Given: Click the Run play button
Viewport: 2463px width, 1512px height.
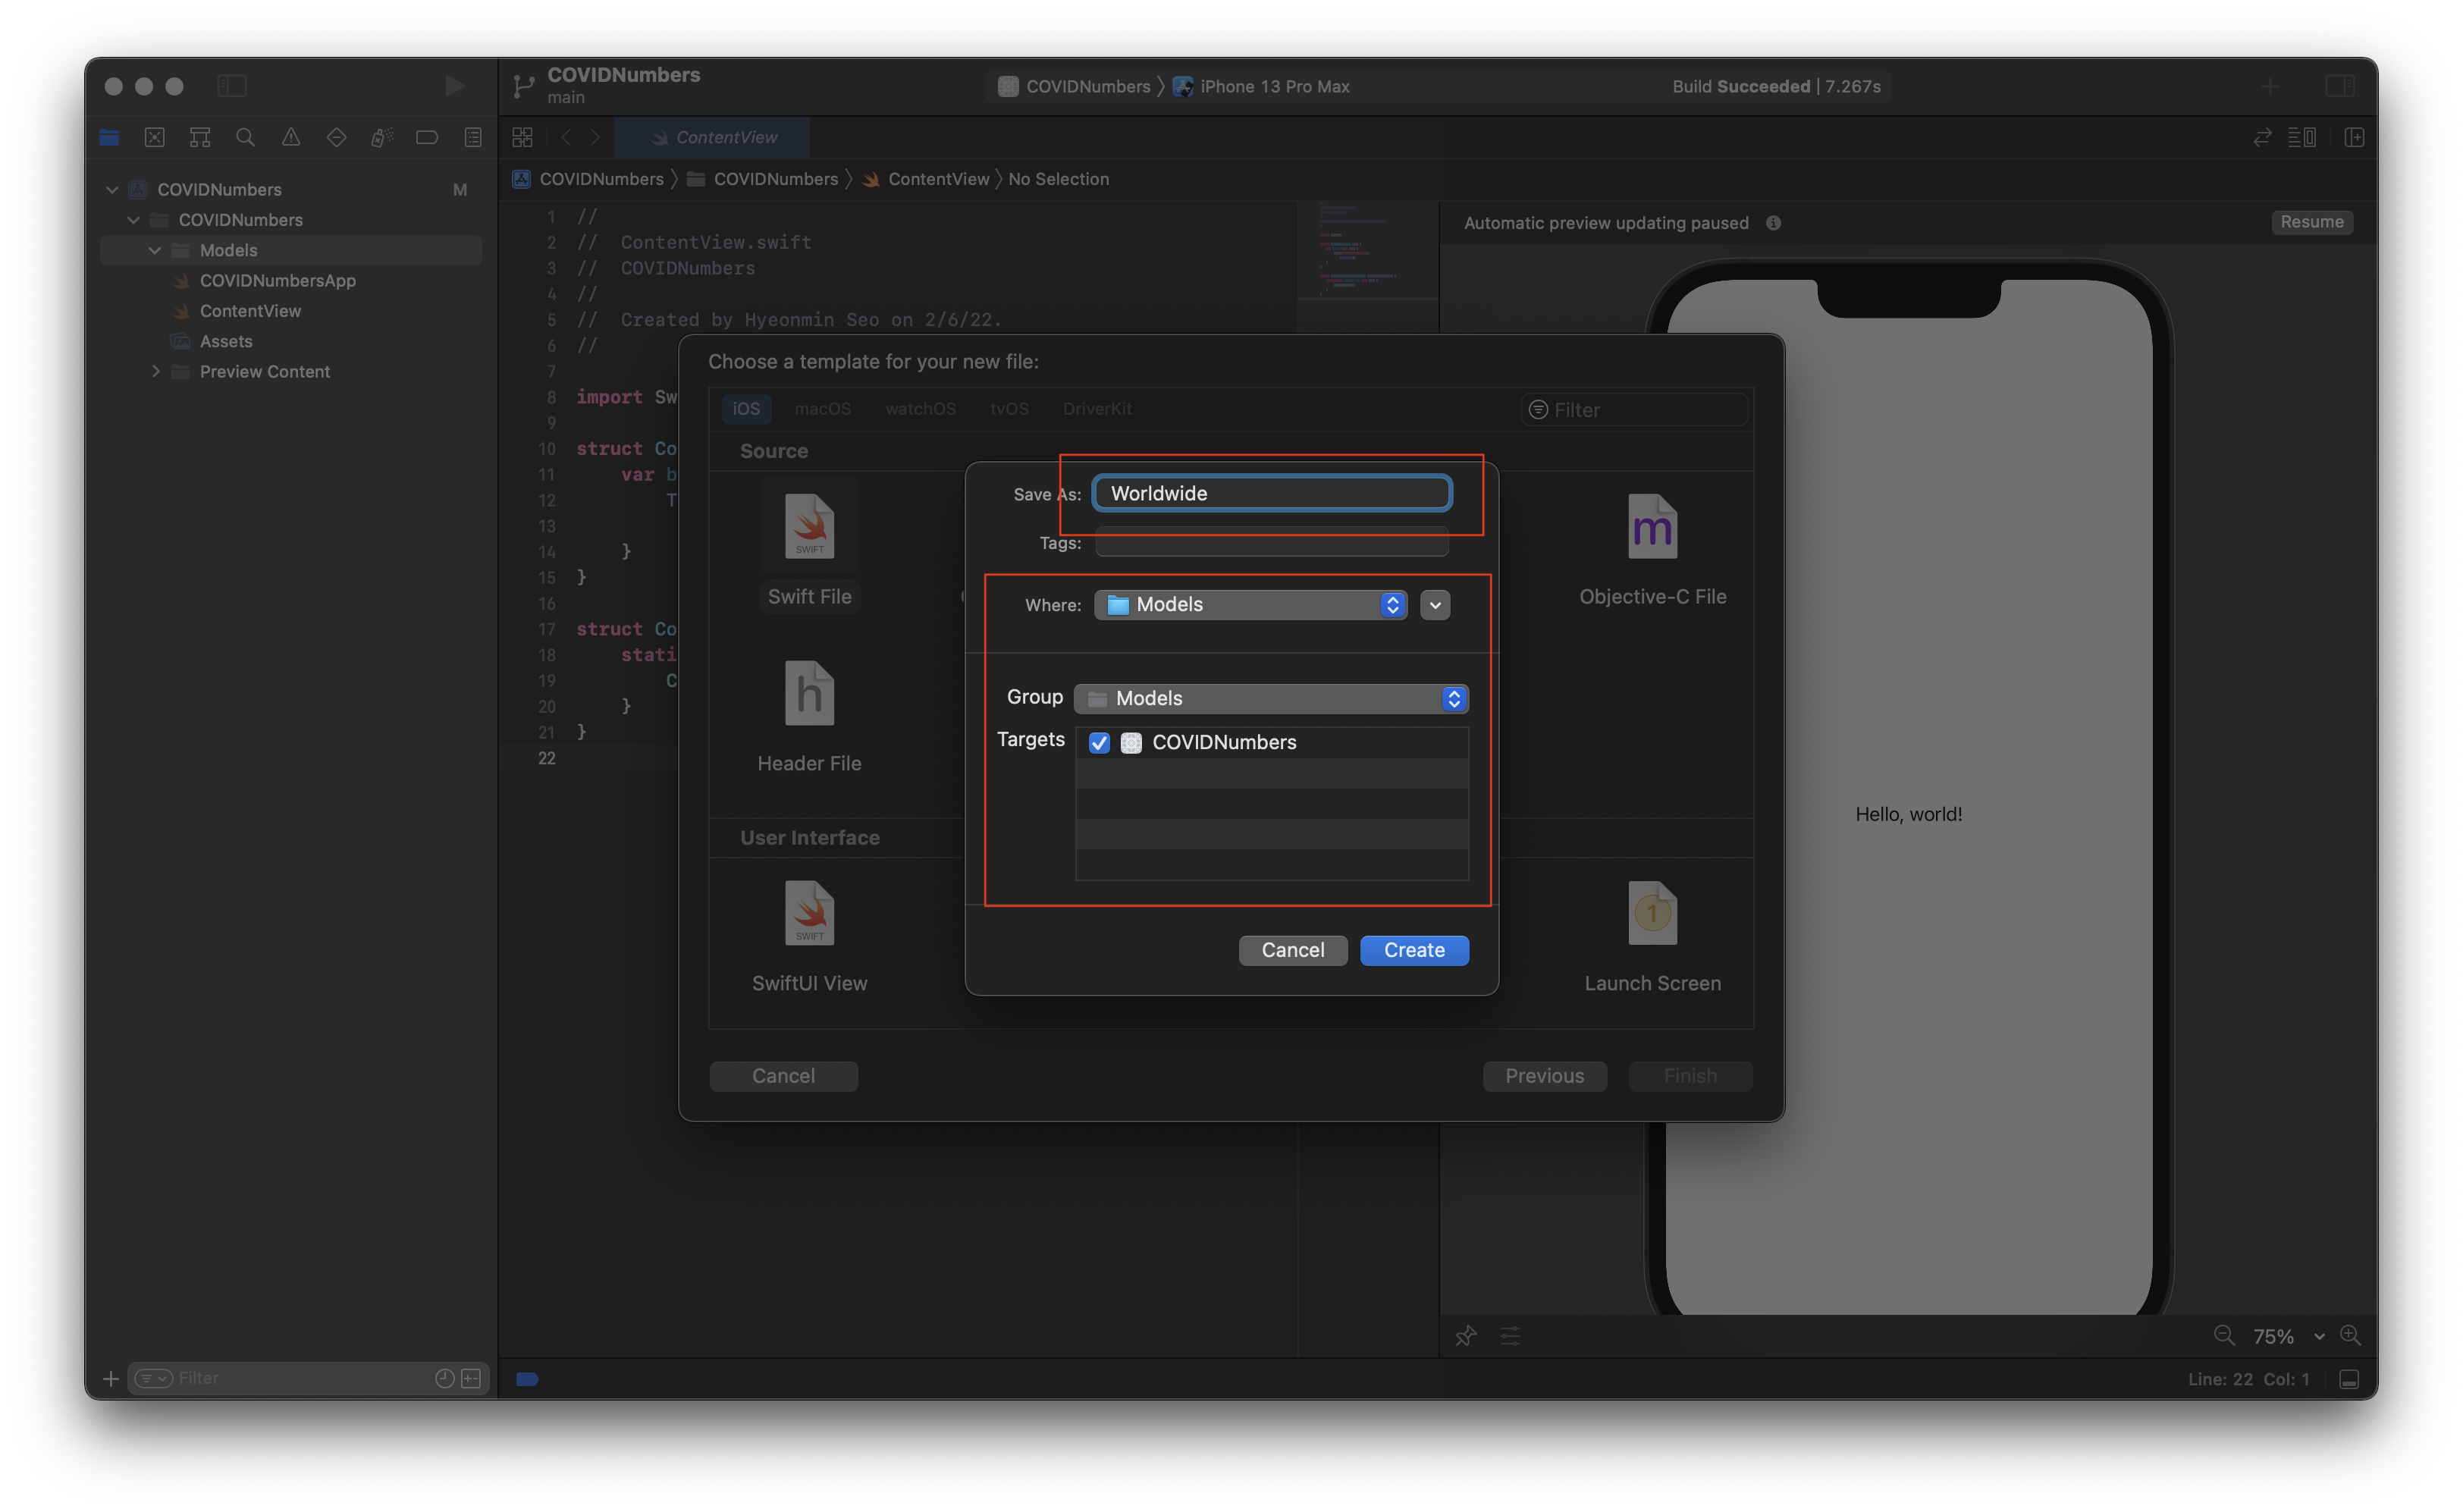Looking at the screenshot, I should 454,86.
